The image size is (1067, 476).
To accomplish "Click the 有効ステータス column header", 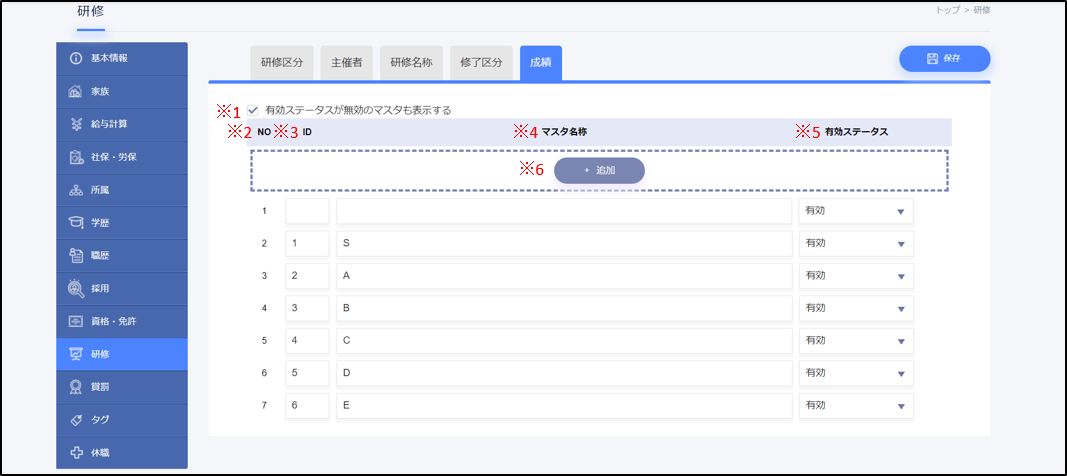I will coord(856,132).
